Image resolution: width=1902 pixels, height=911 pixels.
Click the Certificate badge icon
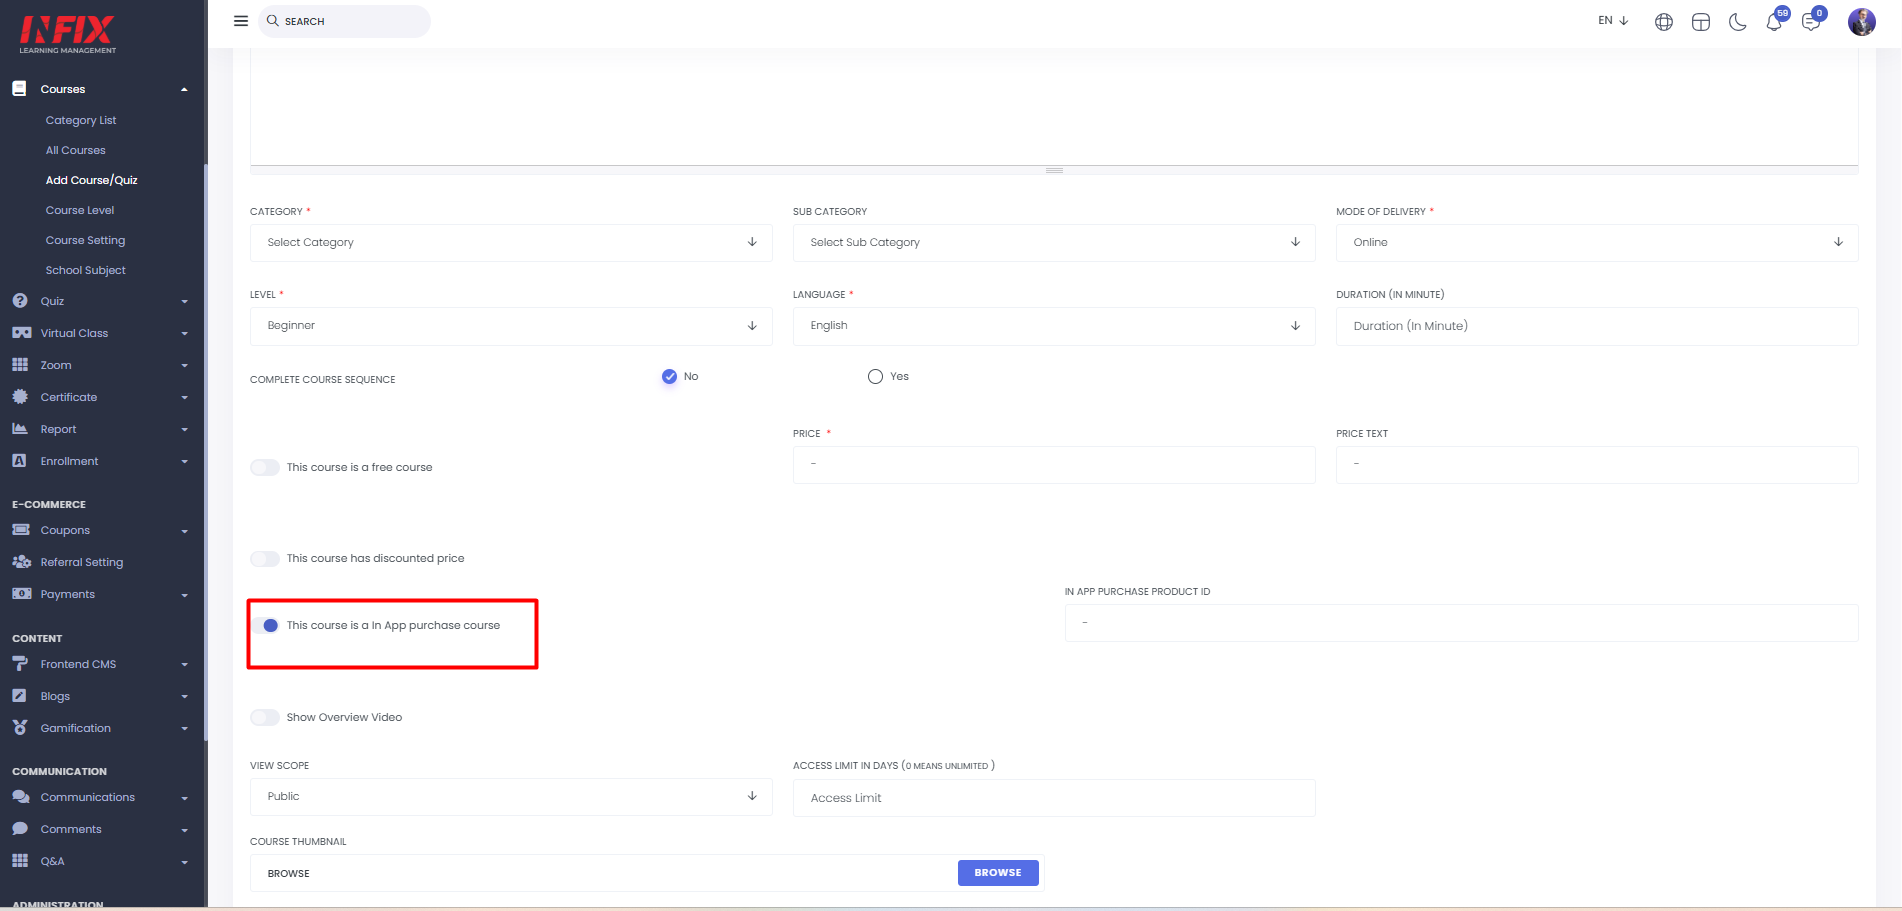coord(20,397)
